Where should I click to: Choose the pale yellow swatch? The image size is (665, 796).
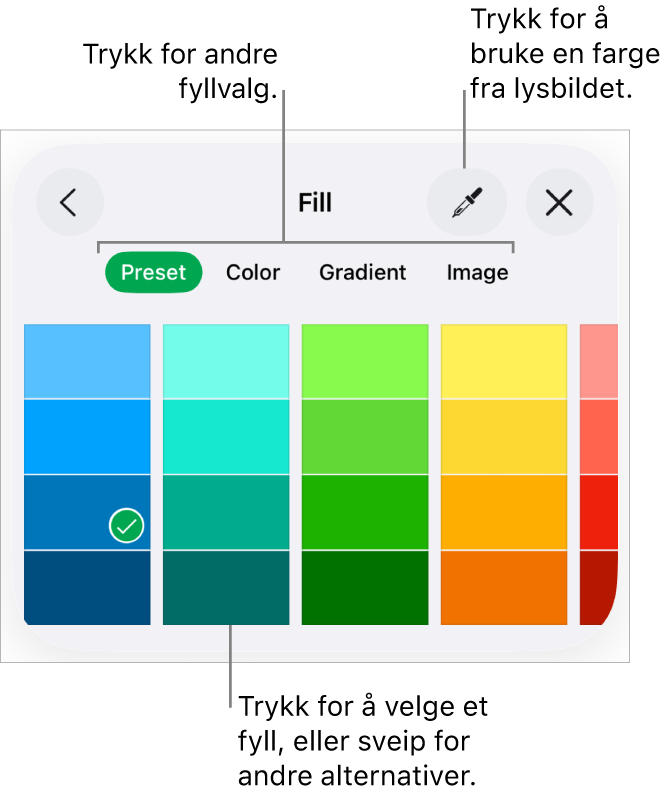[504, 361]
